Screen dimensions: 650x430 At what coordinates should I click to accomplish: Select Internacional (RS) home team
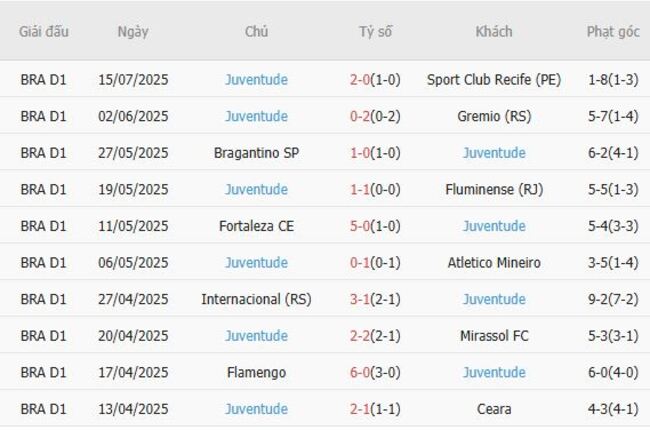coord(256,299)
